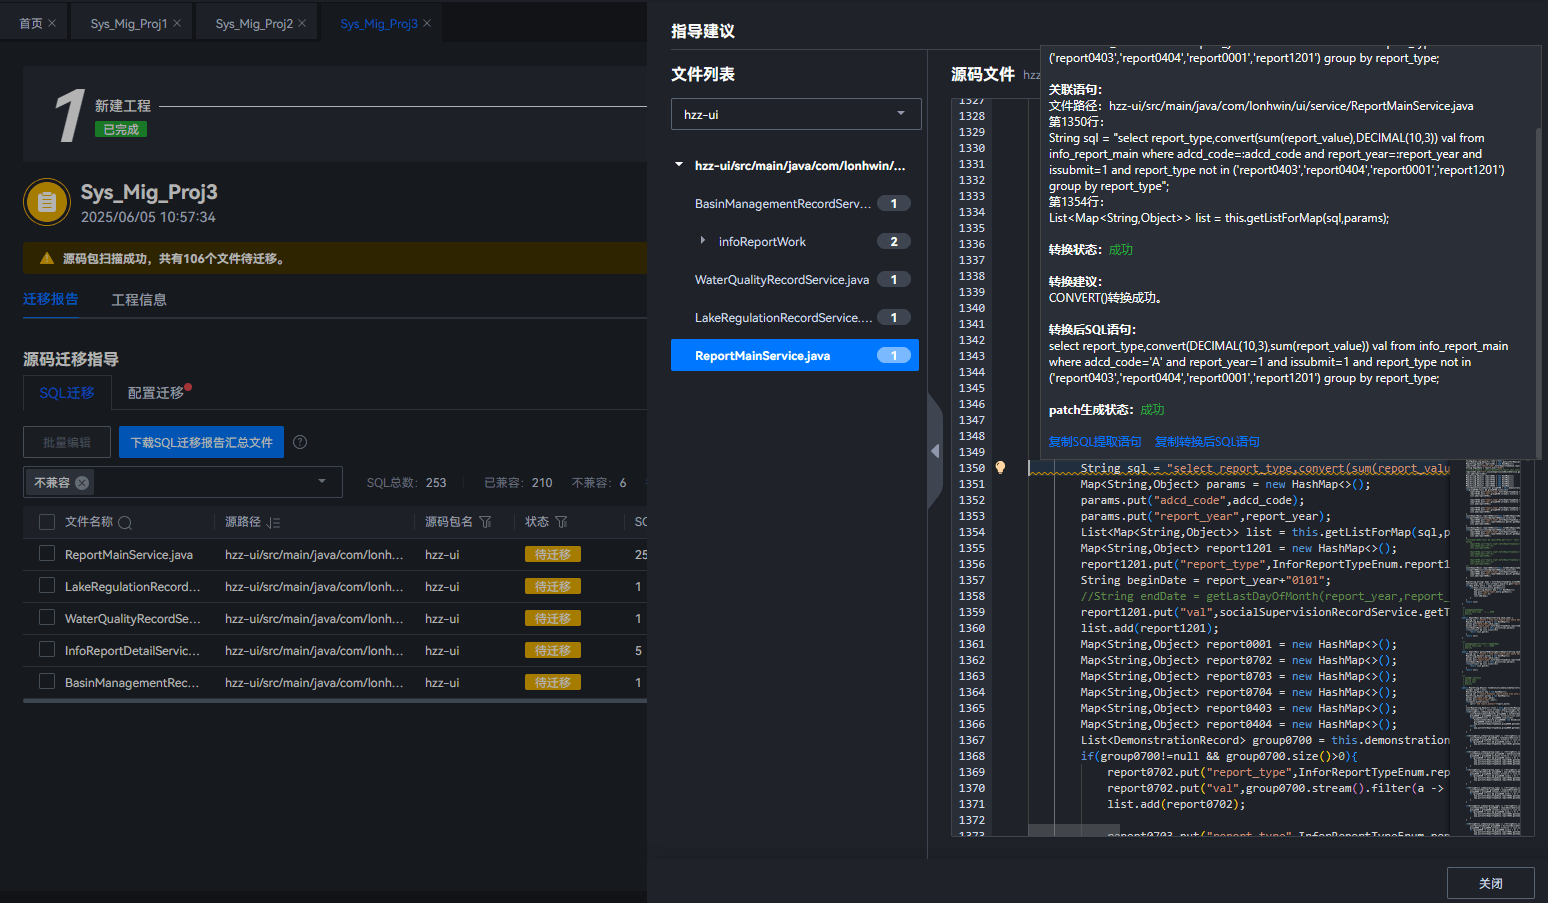
Task: Check the WaterQualityRecordSe row checkbox
Action: [46, 617]
